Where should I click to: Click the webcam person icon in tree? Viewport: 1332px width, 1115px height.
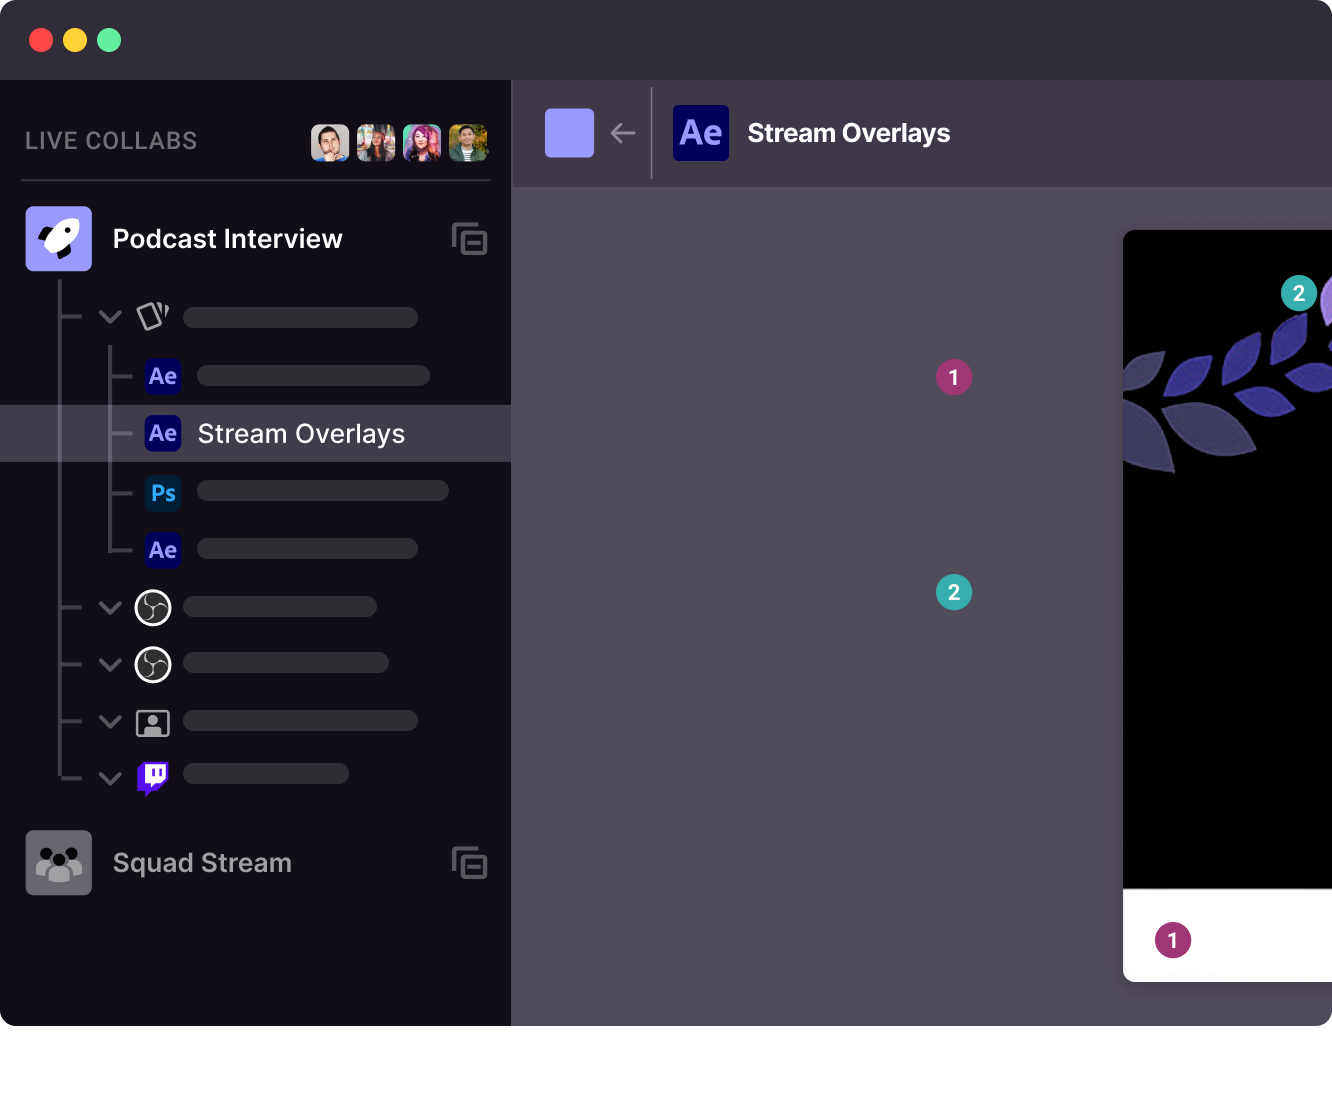(x=153, y=722)
